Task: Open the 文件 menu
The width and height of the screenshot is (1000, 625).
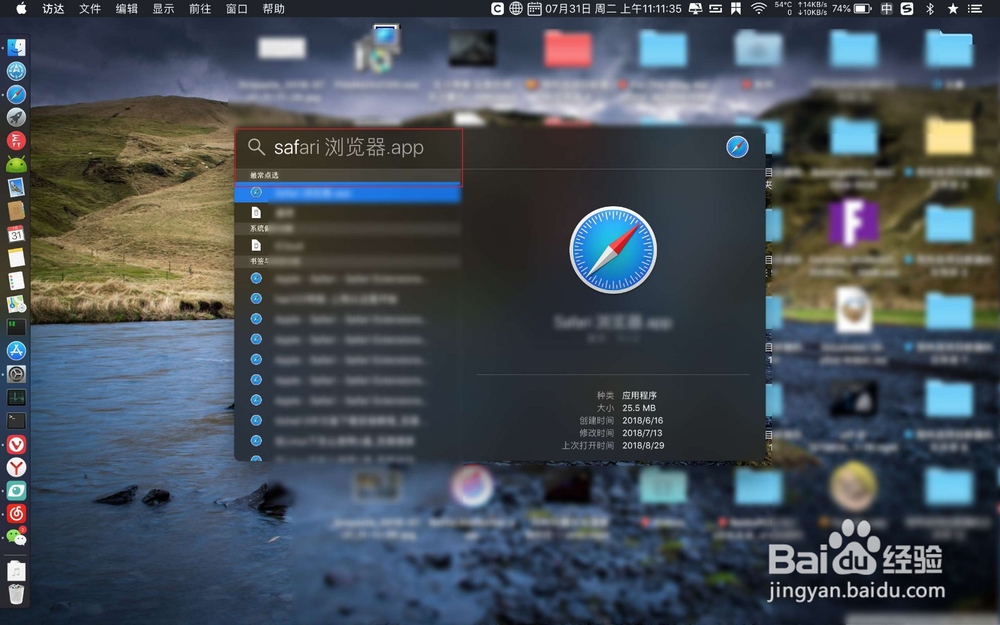Action: point(90,8)
